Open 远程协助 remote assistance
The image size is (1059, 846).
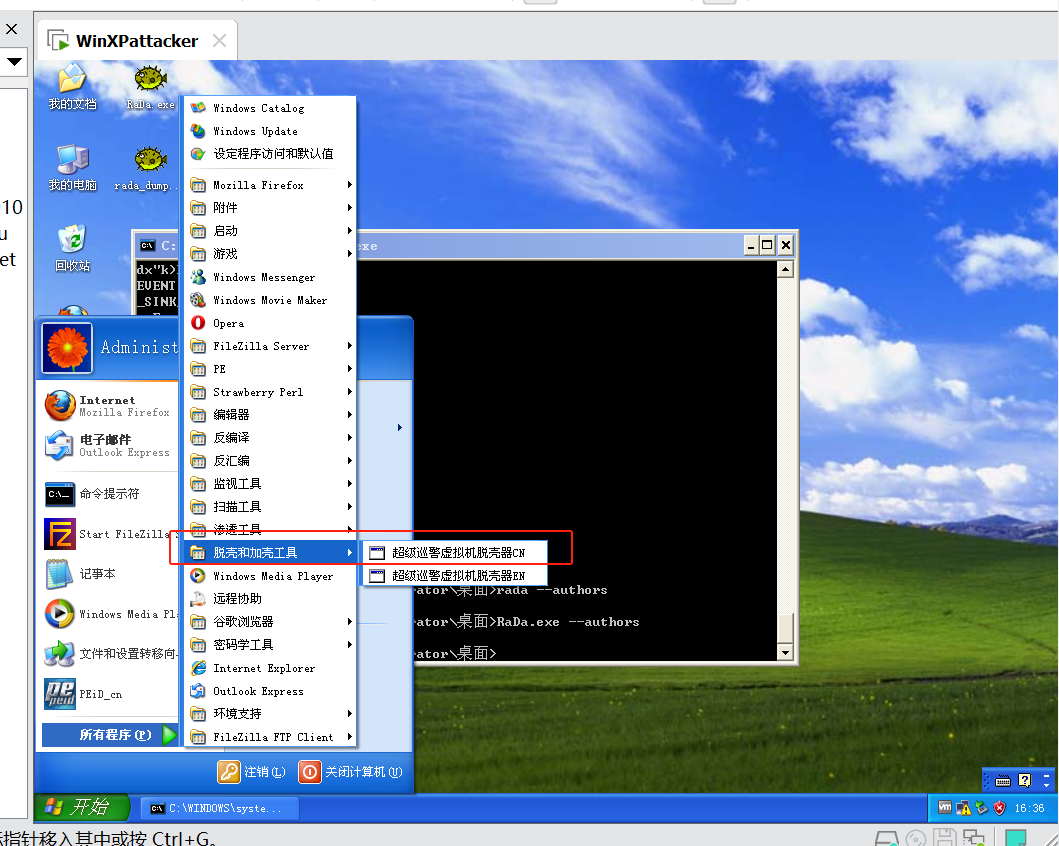(270, 599)
